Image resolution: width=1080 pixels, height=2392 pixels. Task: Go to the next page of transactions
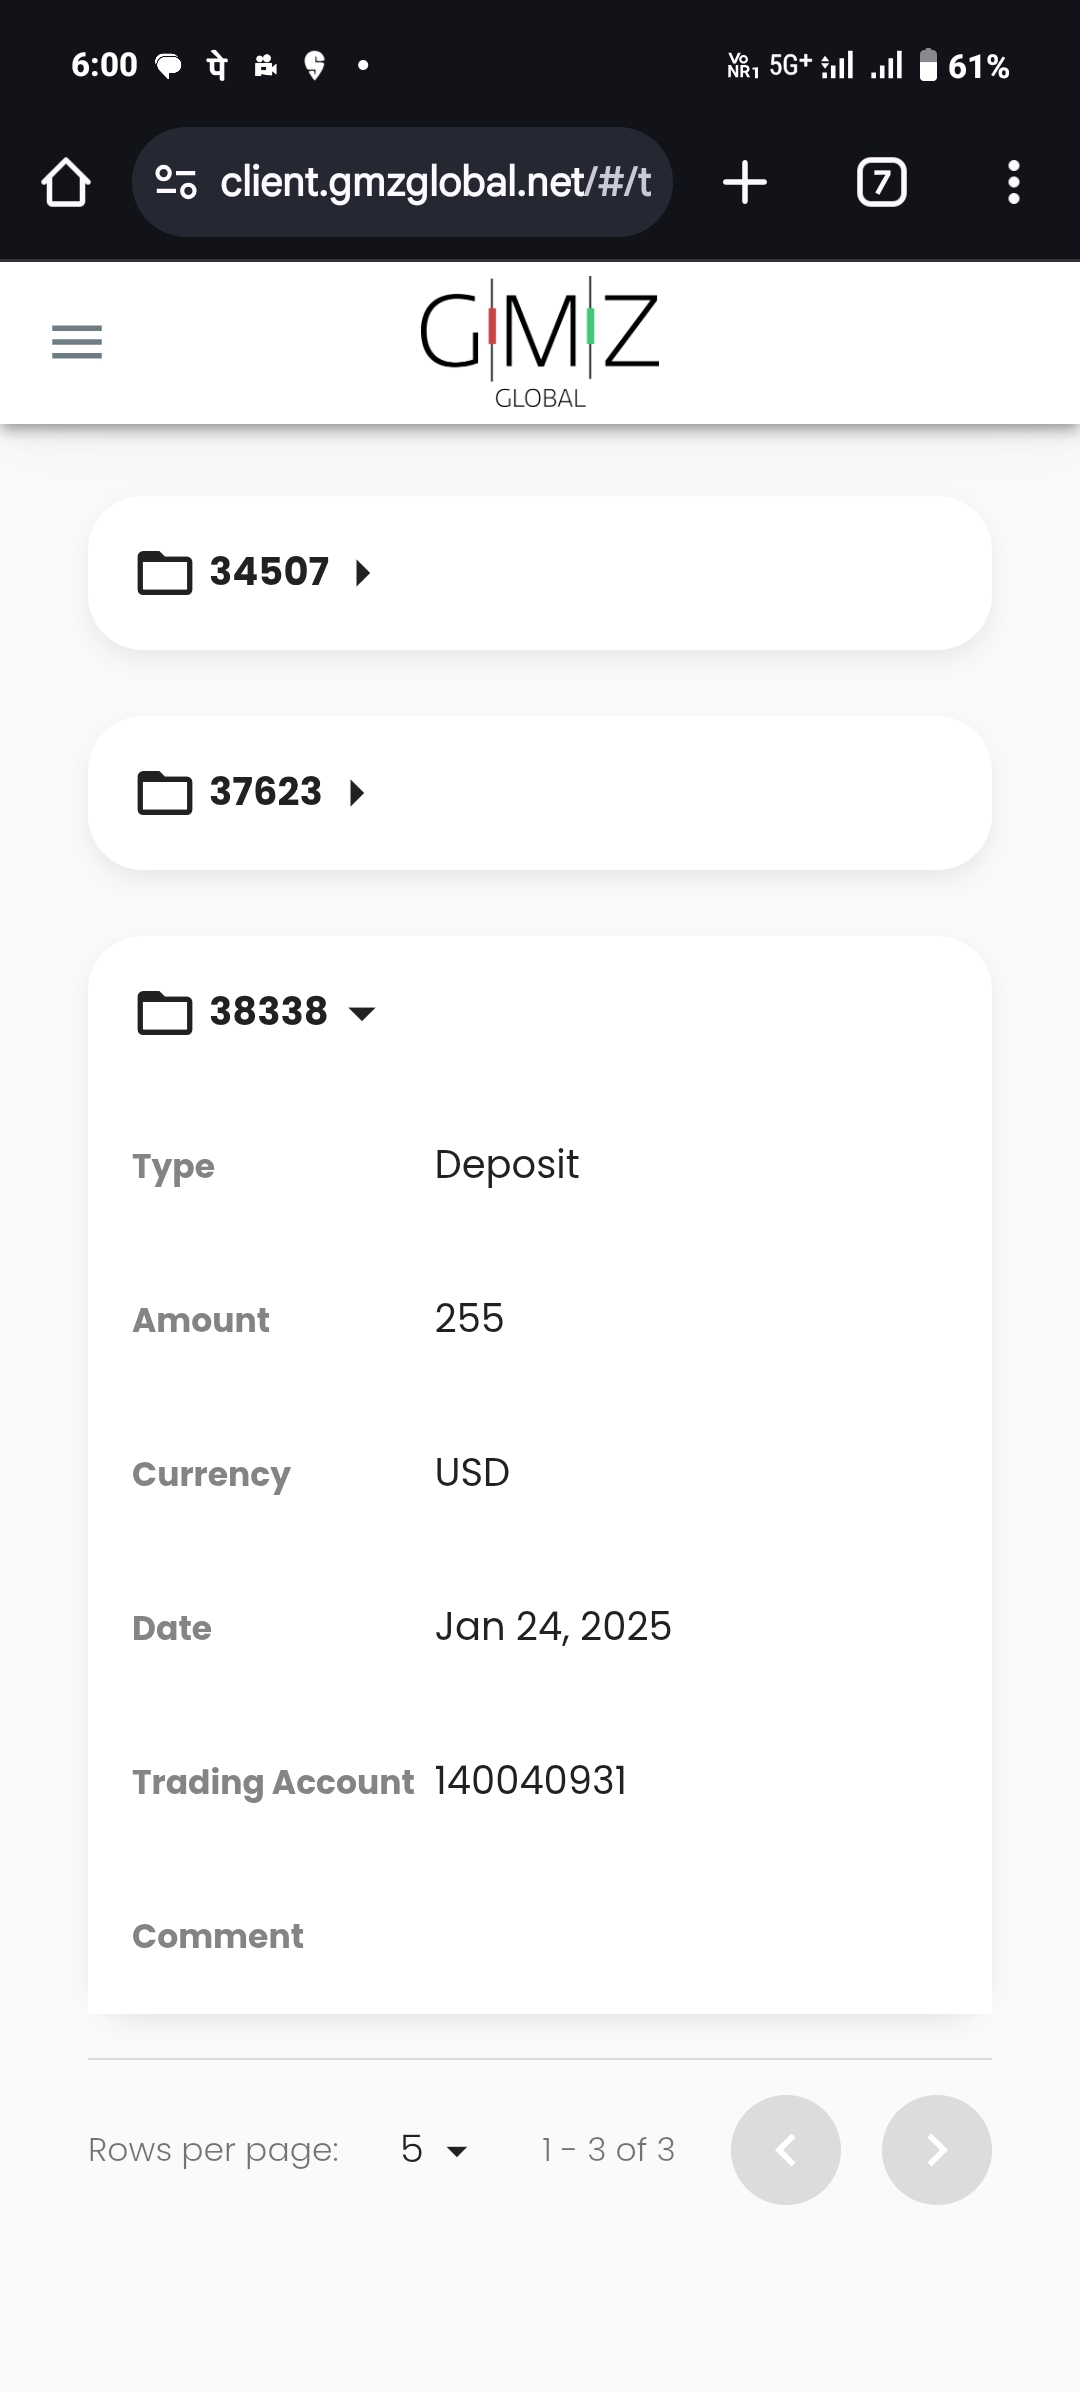[x=936, y=2149]
